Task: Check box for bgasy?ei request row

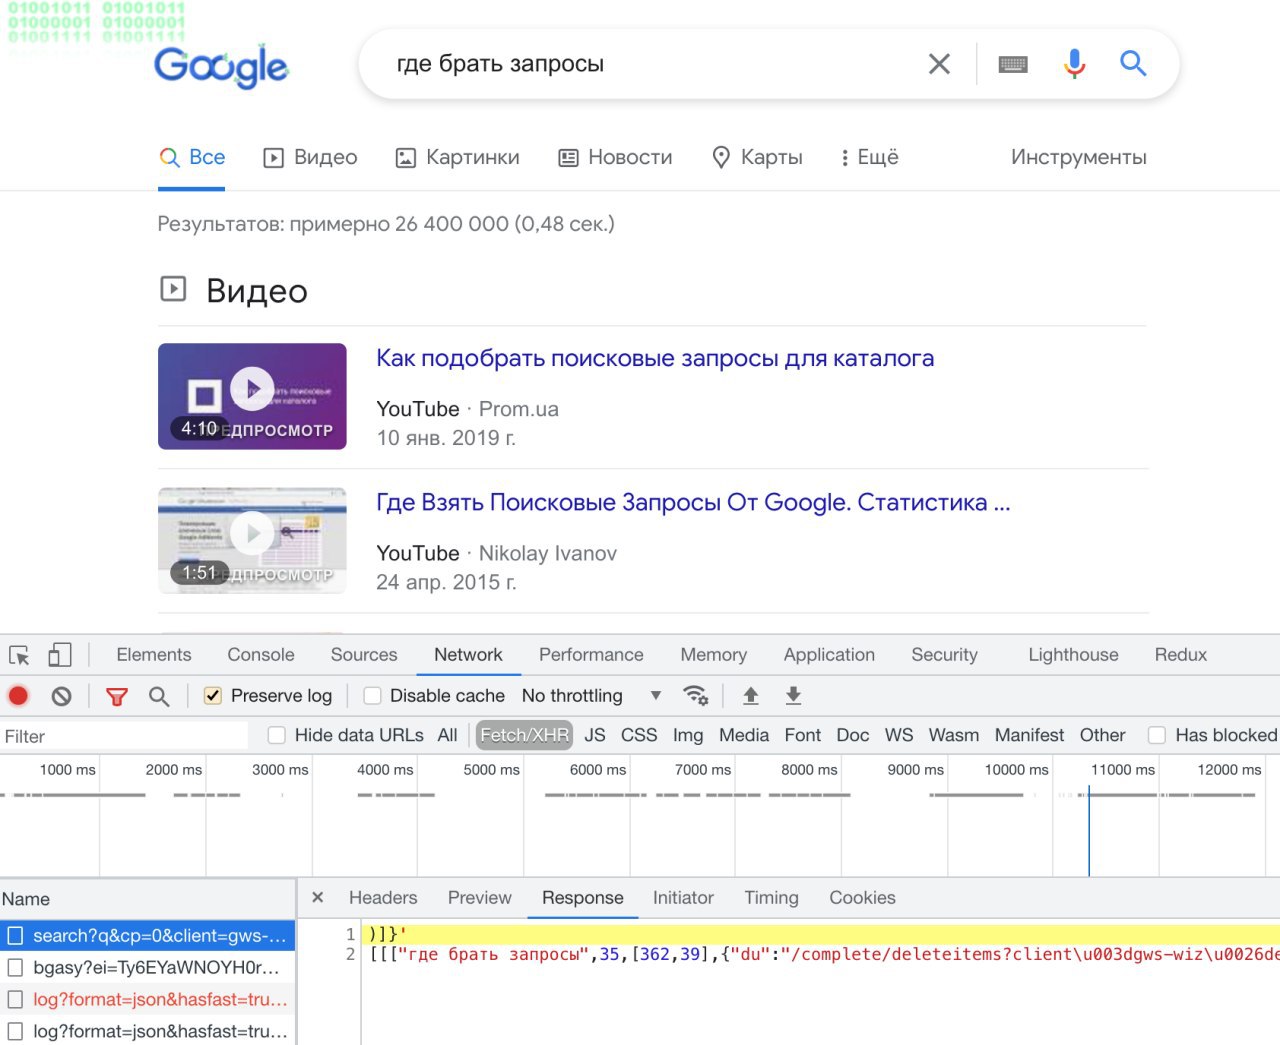Action: tap(15, 967)
